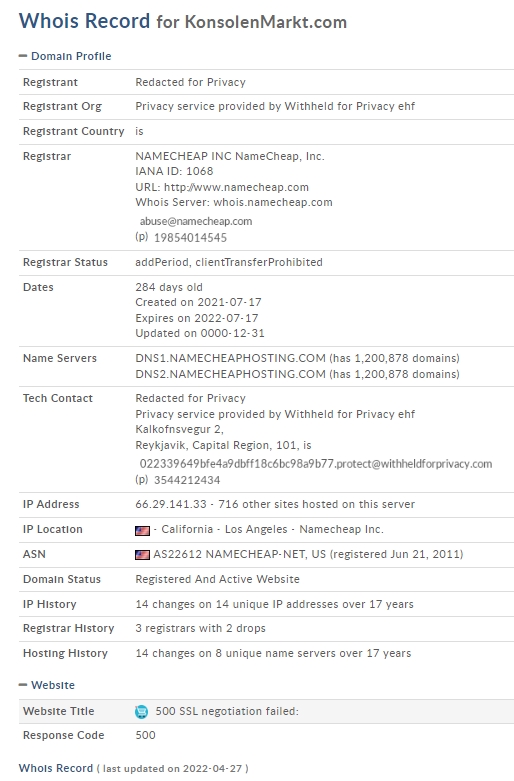Click the US flag icon next to AS22612
Viewport: 514px width, 781px height.
[x=142, y=555]
